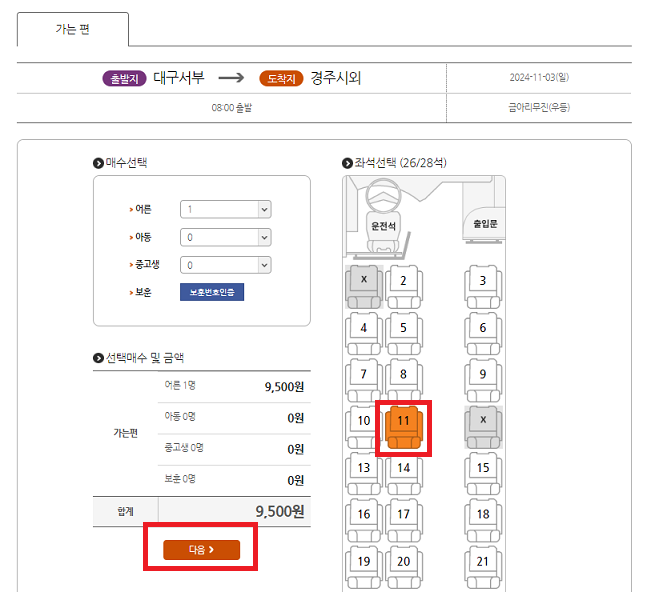651x592 pixels.
Task: Choose seat number 10
Action: [x=362, y=427]
